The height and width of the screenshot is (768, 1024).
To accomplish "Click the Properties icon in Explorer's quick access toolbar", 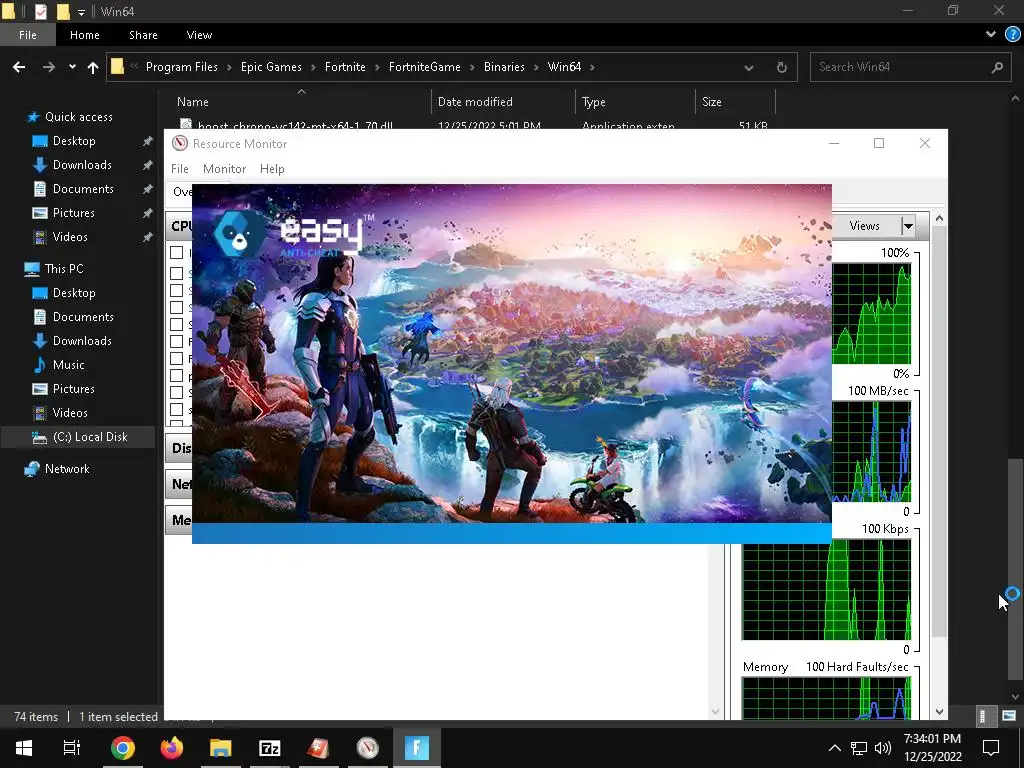I will click(x=40, y=11).
